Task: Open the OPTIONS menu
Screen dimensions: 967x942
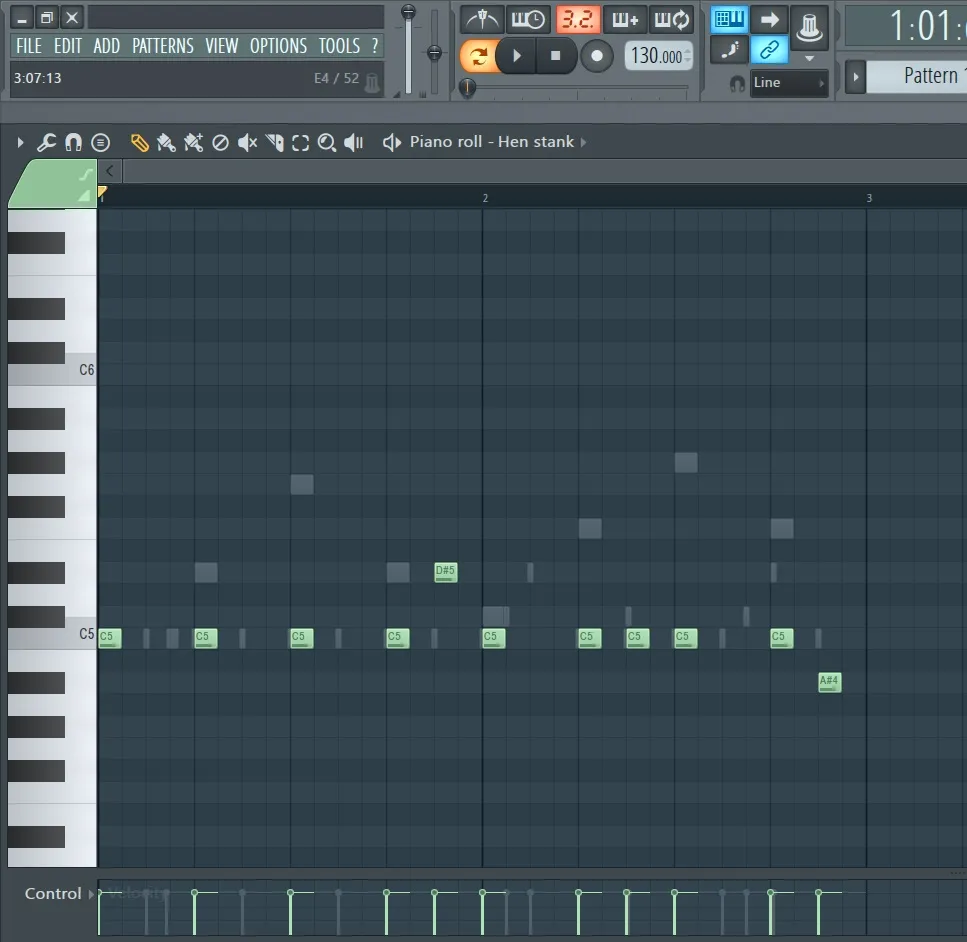Action: (278, 46)
